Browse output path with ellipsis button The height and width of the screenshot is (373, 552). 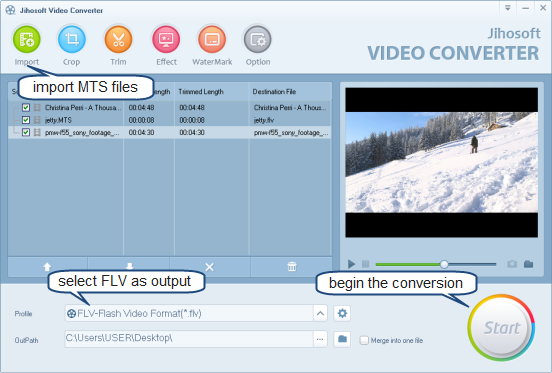[x=320, y=339]
